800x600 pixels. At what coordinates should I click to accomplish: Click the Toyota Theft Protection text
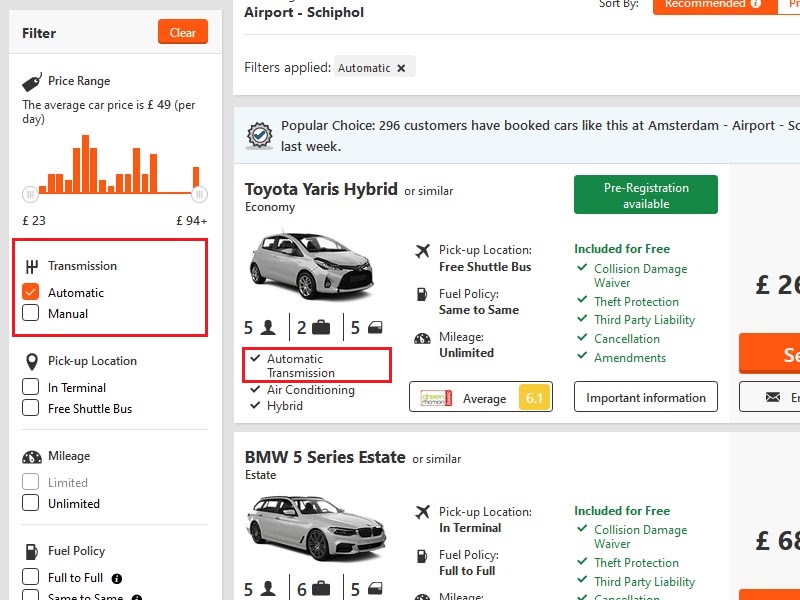pos(636,302)
